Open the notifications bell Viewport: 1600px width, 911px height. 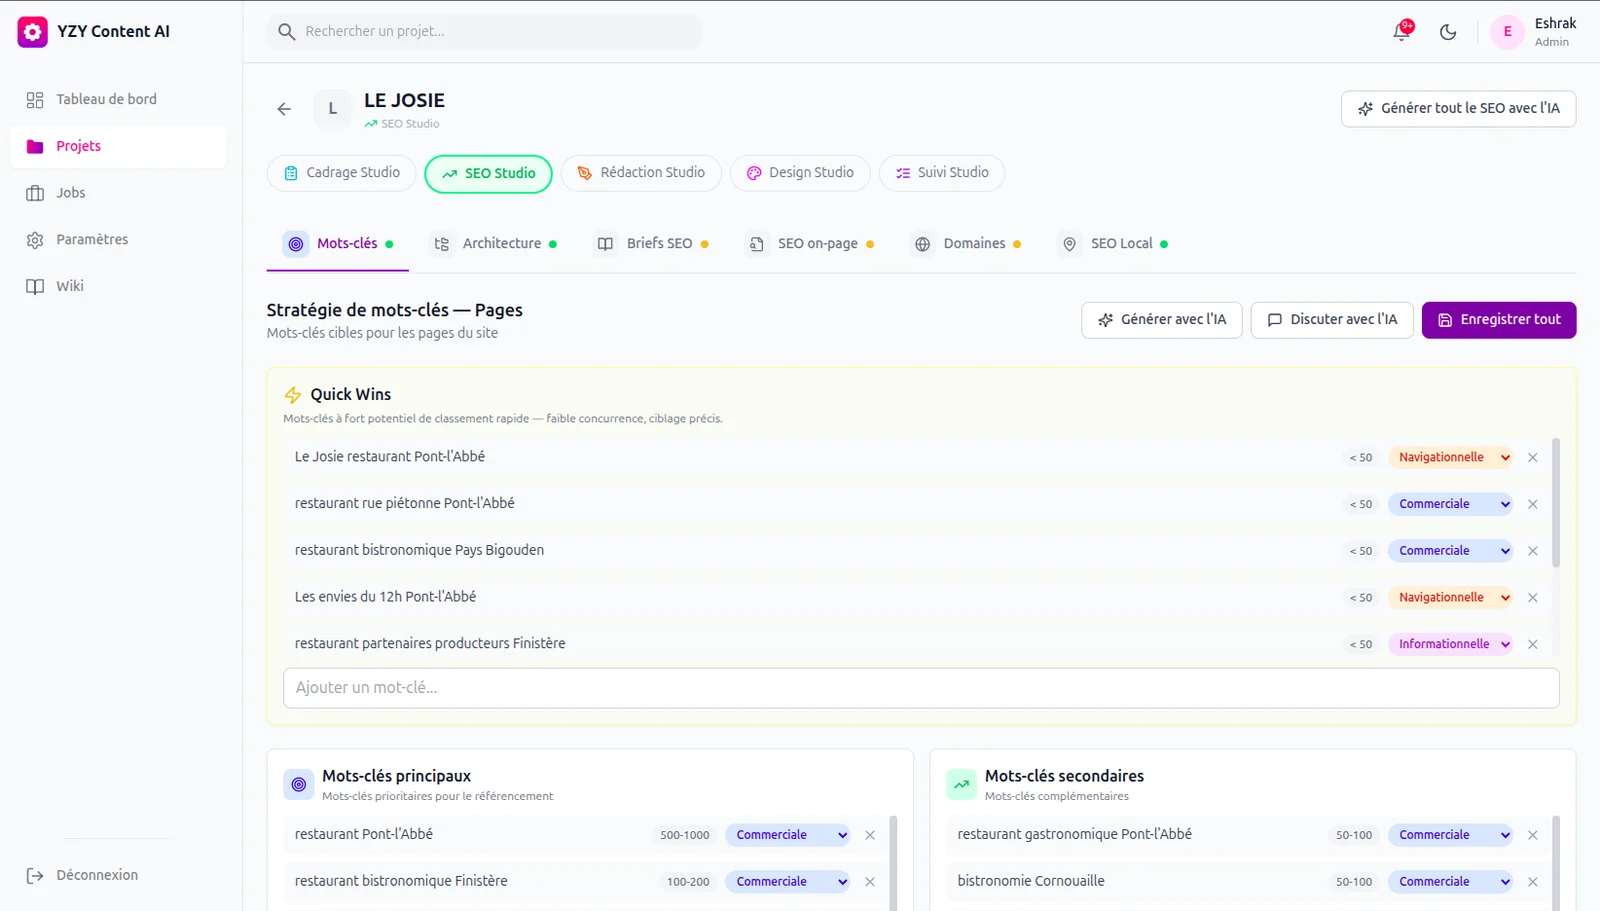tap(1402, 31)
